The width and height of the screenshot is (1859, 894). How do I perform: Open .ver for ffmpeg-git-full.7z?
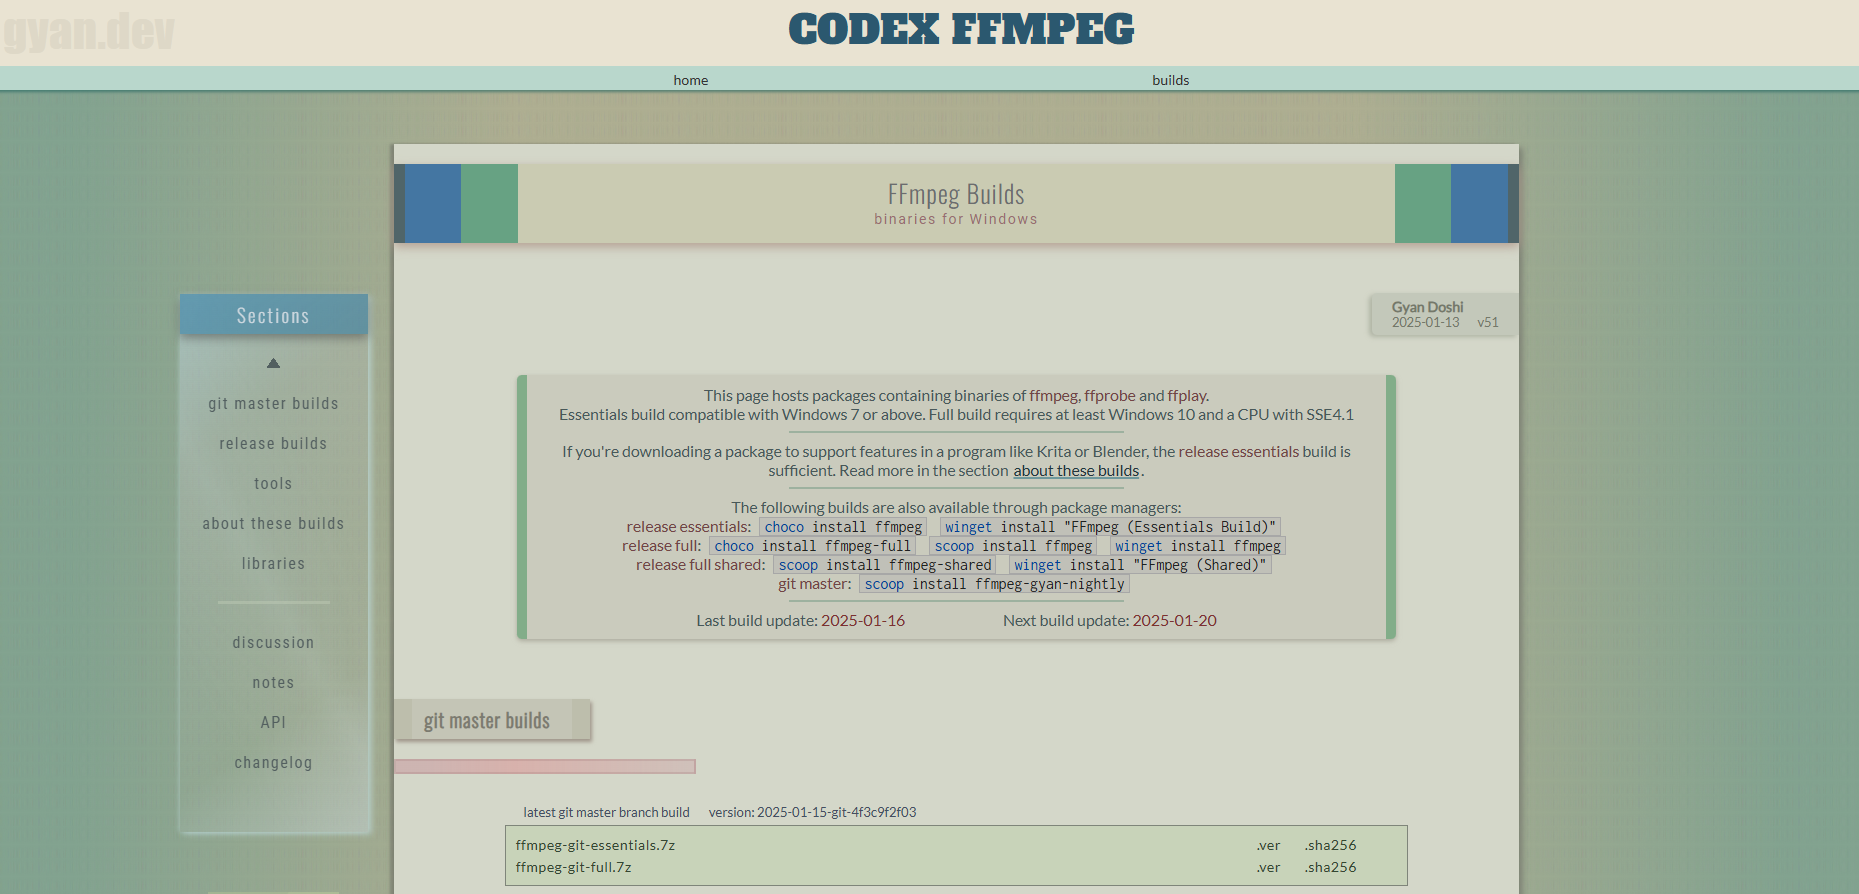1268,867
